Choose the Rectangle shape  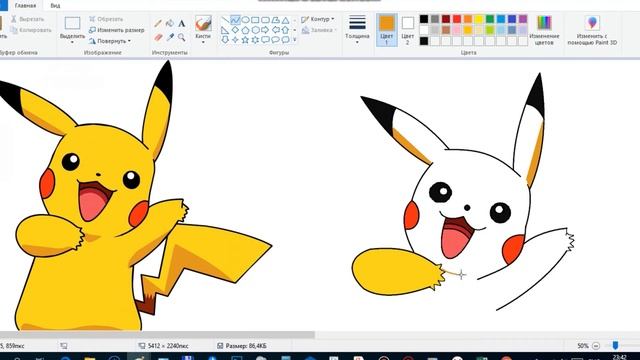(255, 20)
